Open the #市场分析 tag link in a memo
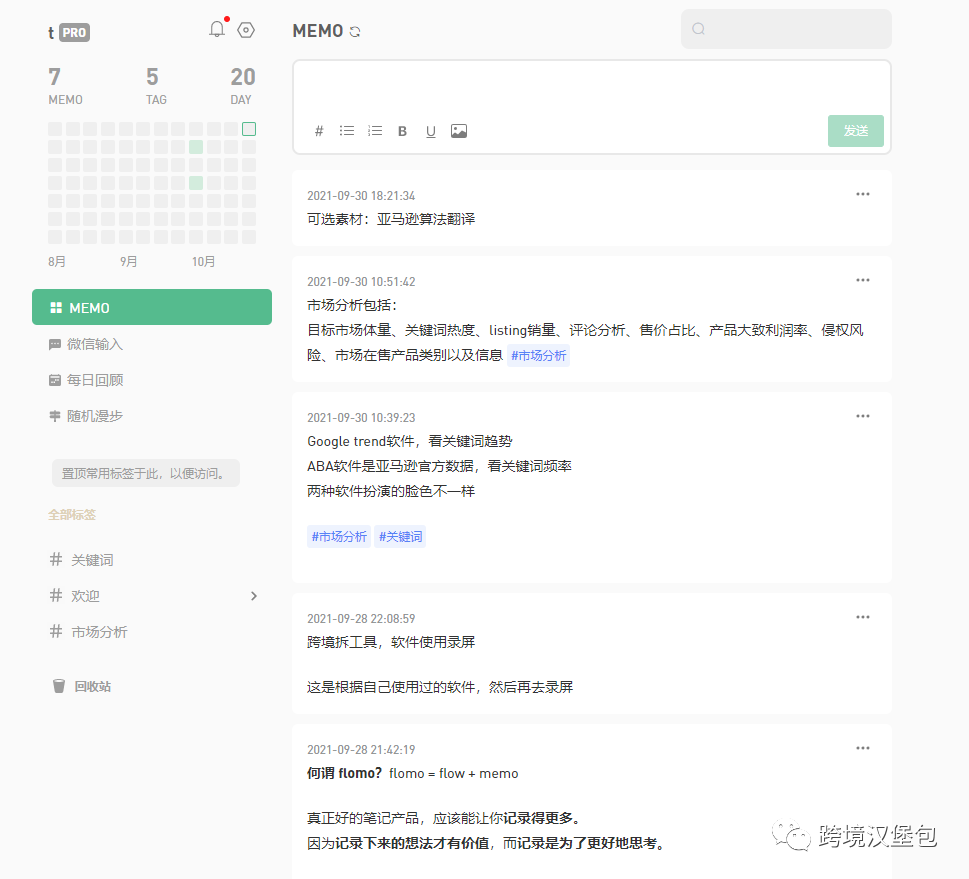 [538, 355]
